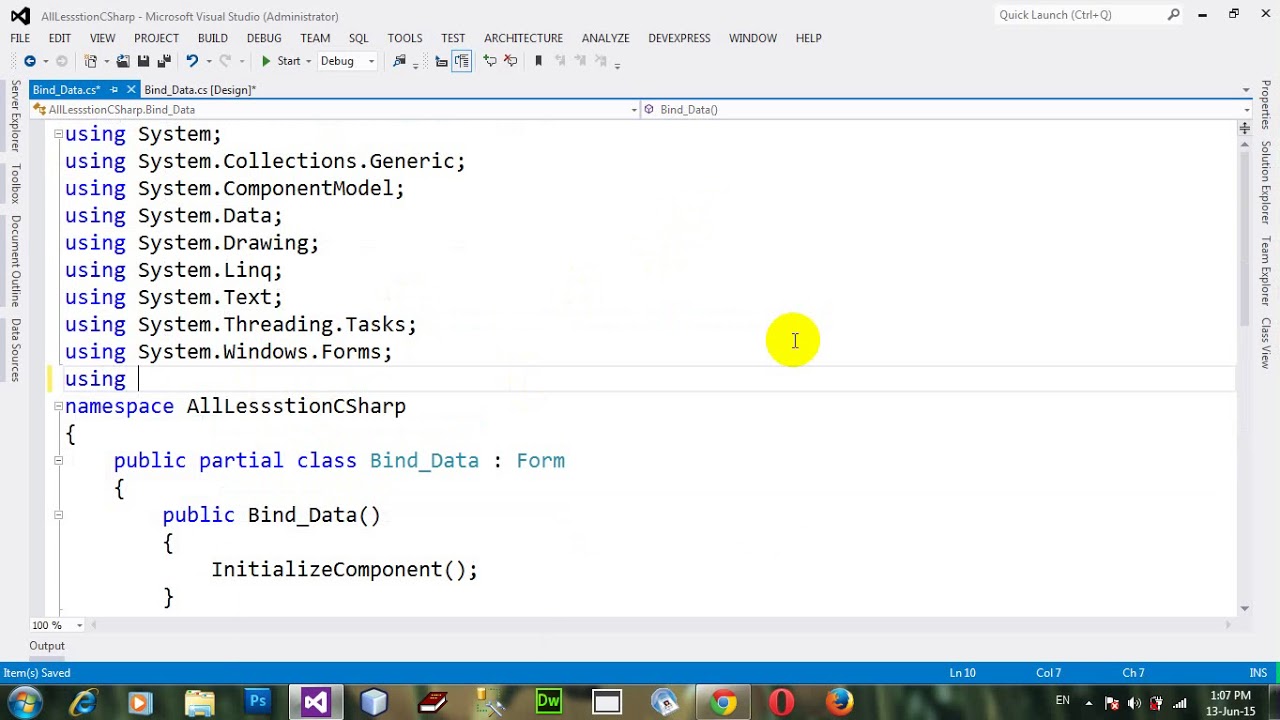Open Google Chrome from the taskbar

(723, 702)
